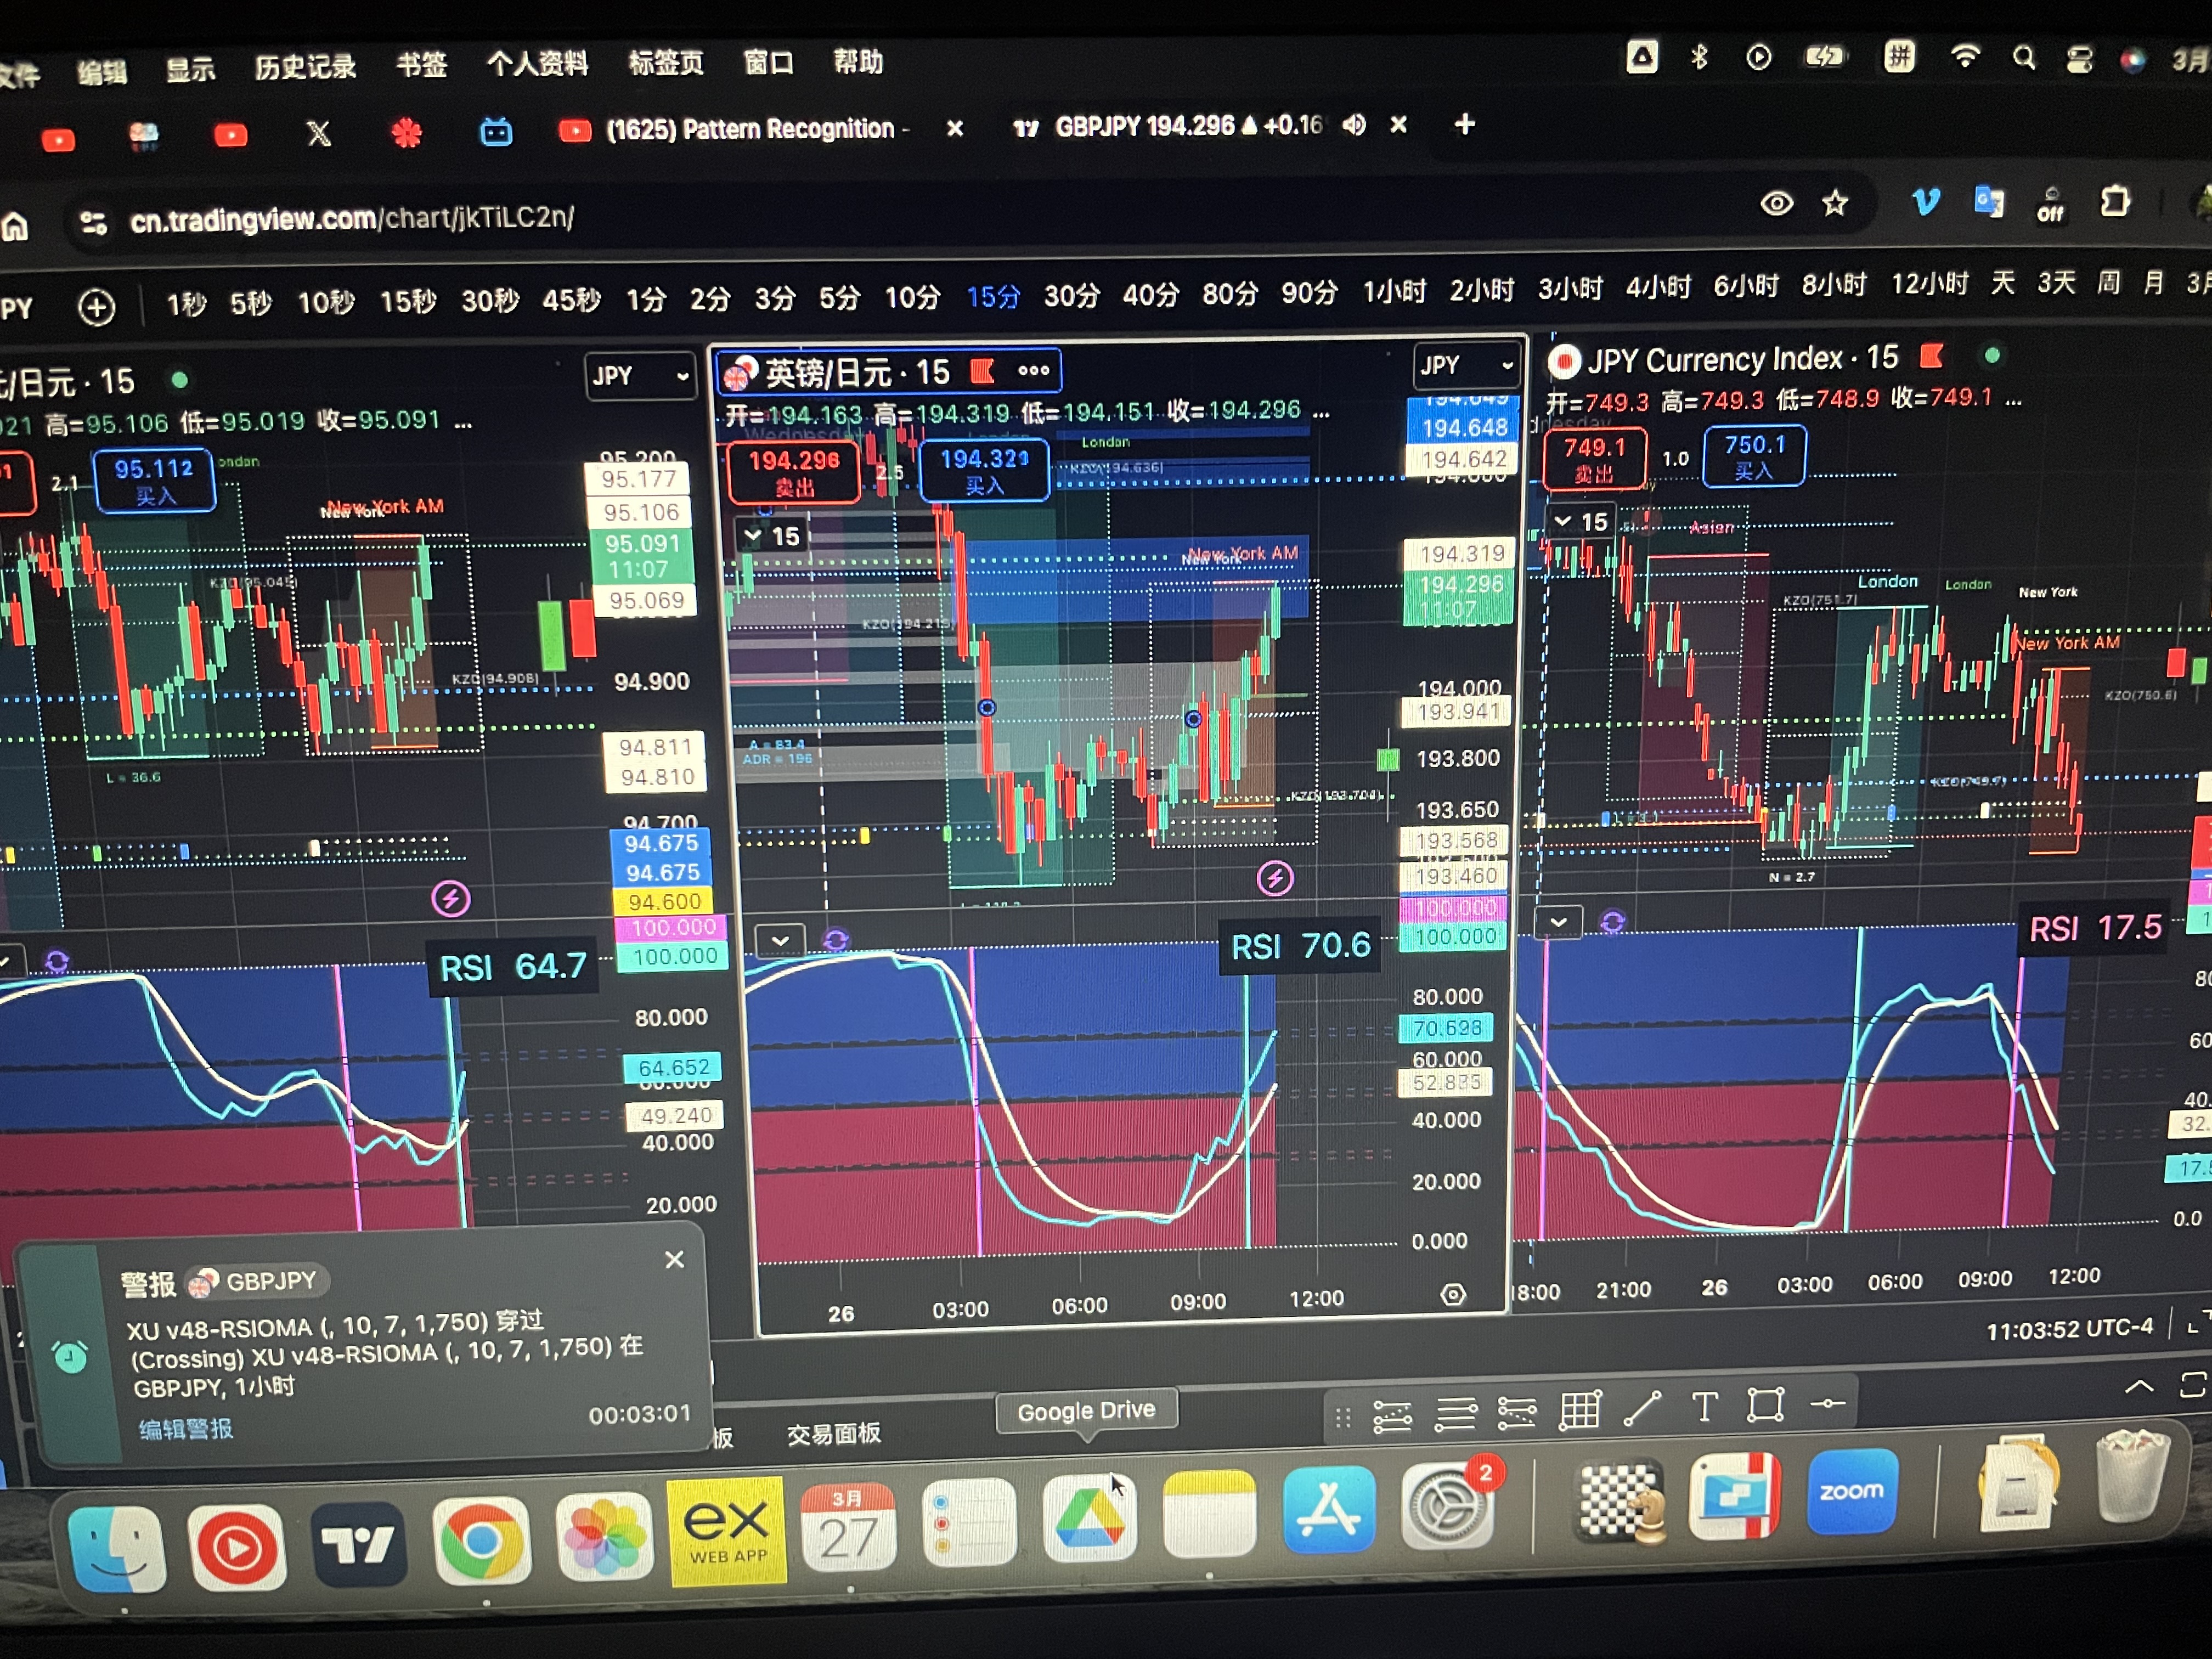Select the horizontal line drawing tool
This screenshot has height=1659, width=2212.
pos(1827,1403)
